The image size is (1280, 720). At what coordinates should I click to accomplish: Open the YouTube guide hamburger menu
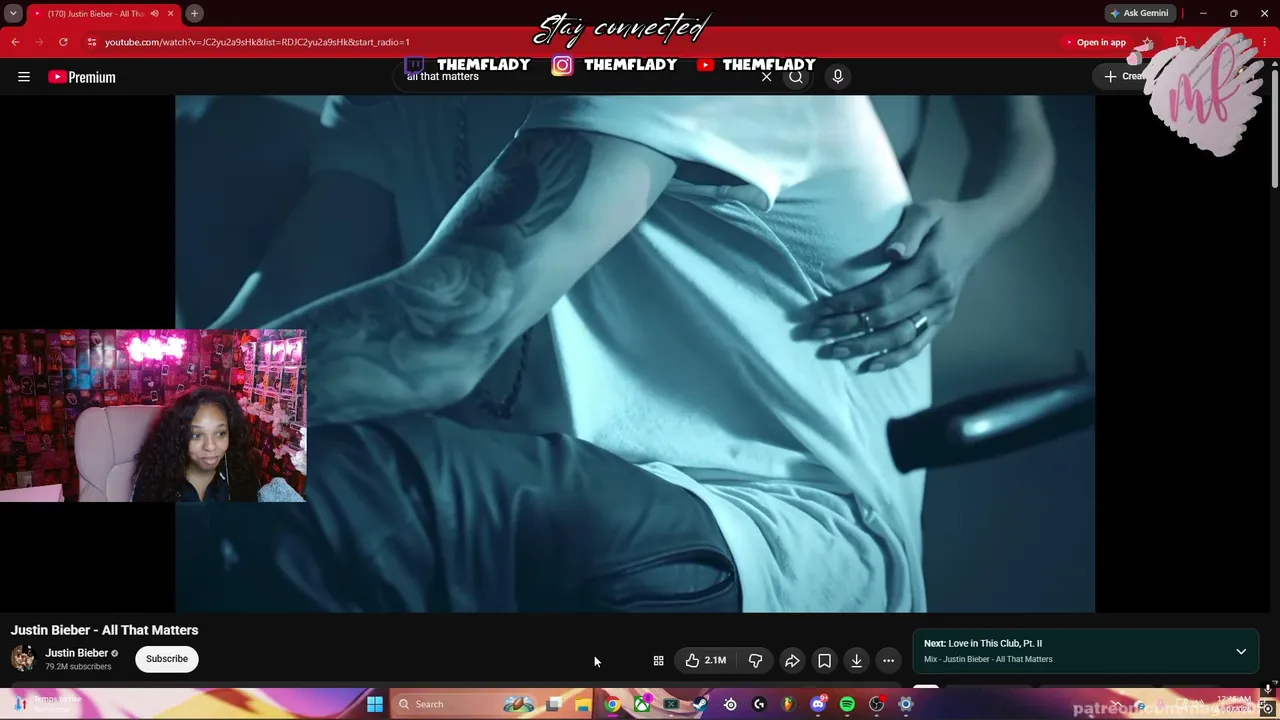(24, 77)
